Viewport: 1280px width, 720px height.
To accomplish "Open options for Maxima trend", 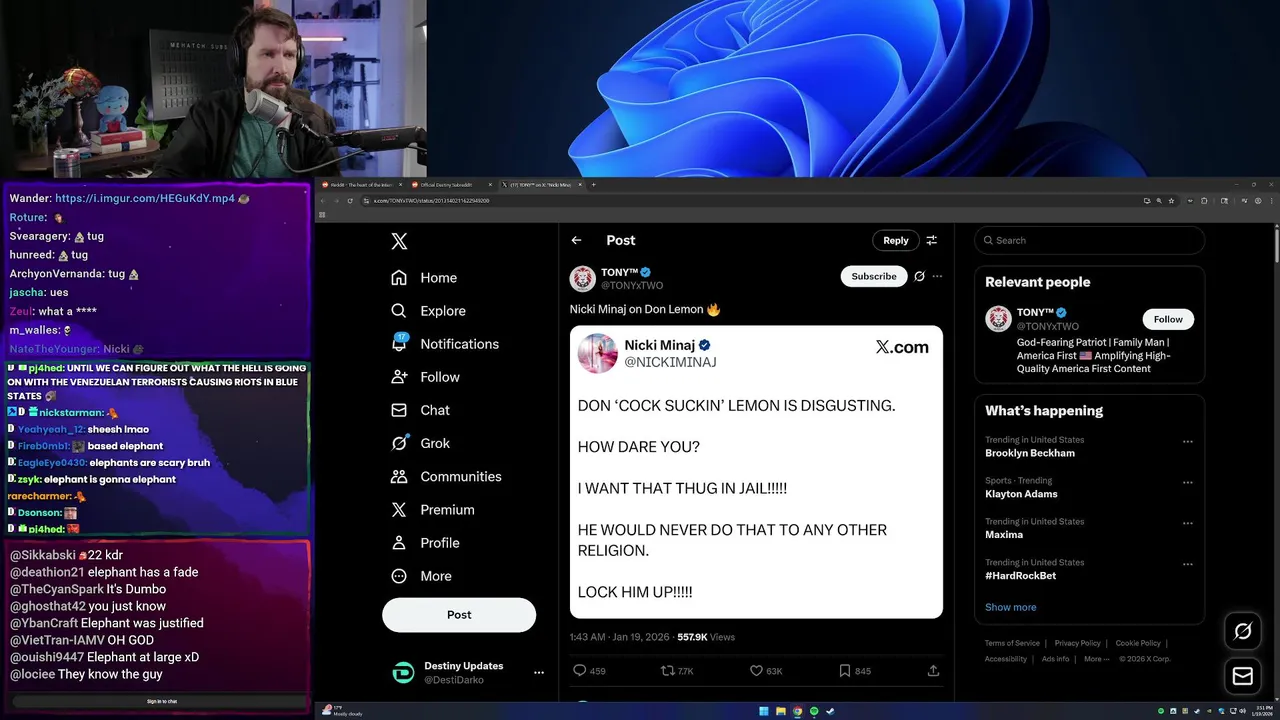I will (1187, 523).
